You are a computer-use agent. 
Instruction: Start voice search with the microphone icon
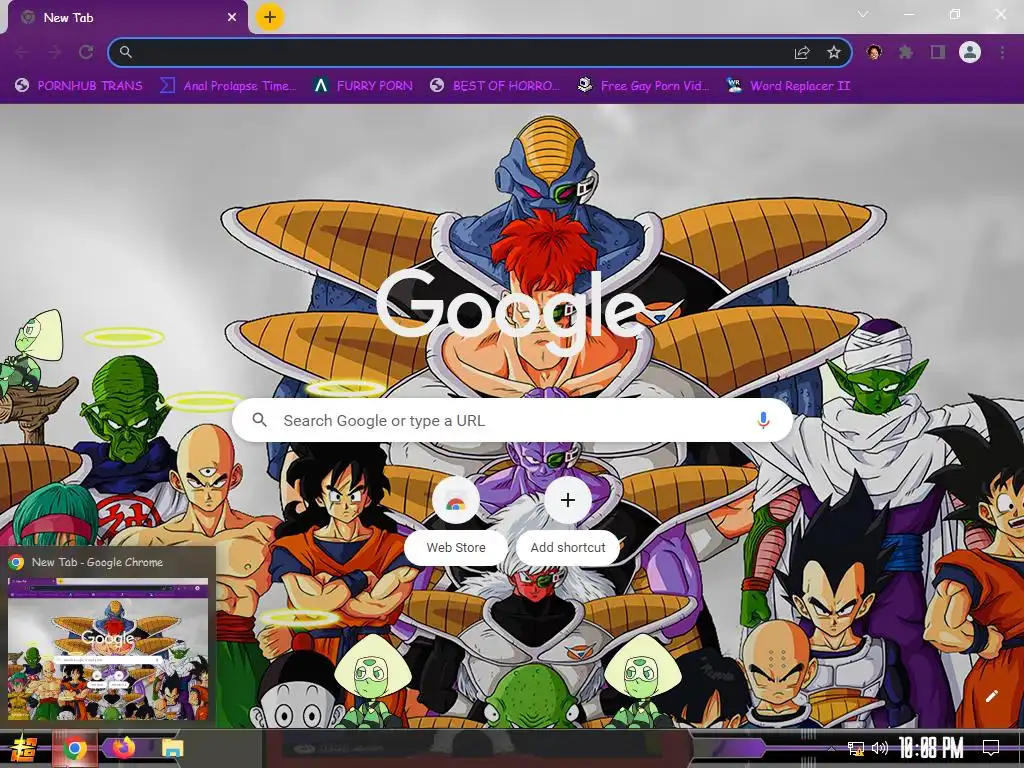(763, 421)
